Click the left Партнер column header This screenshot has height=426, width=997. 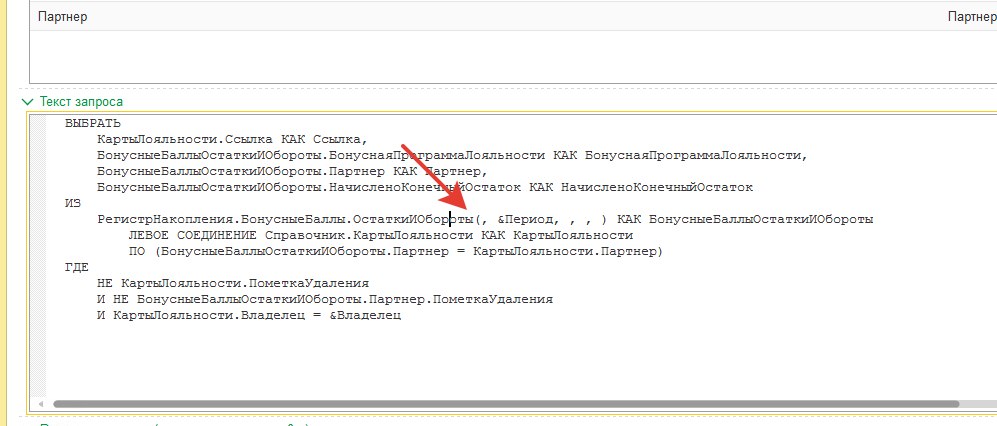pos(62,17)
